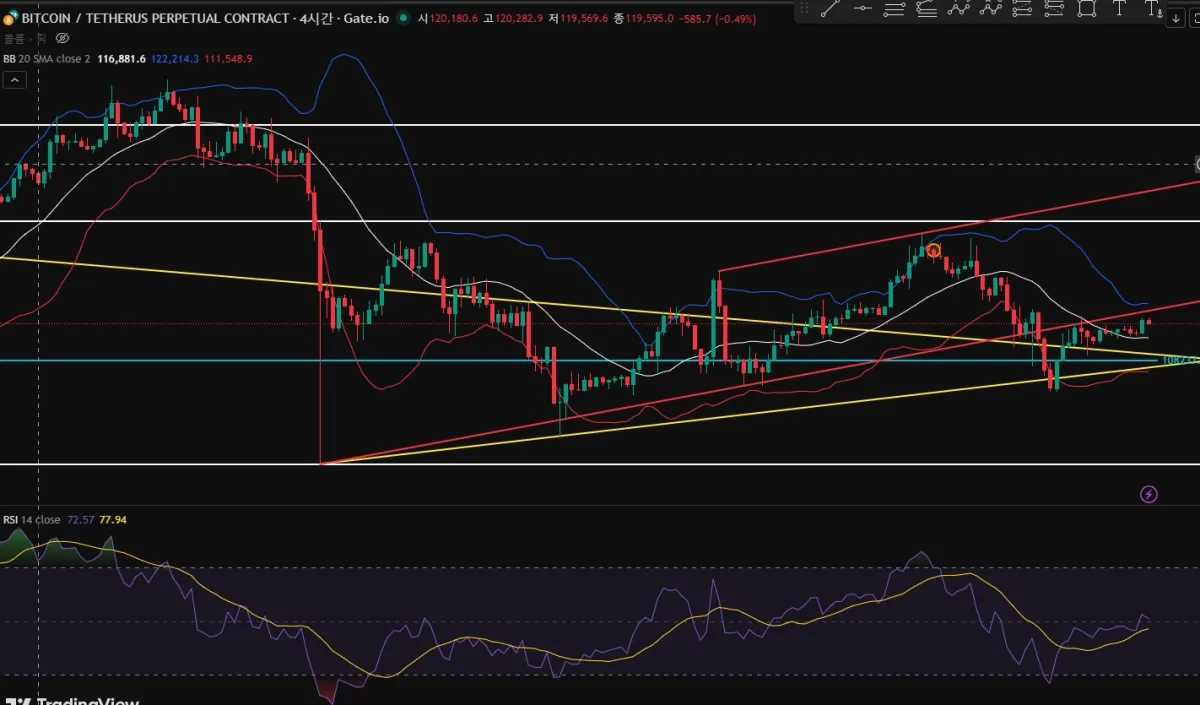Select the horizontal line tool with center node
The height and width of the screenshot is (705, 1200).
(x=863, y=8)
